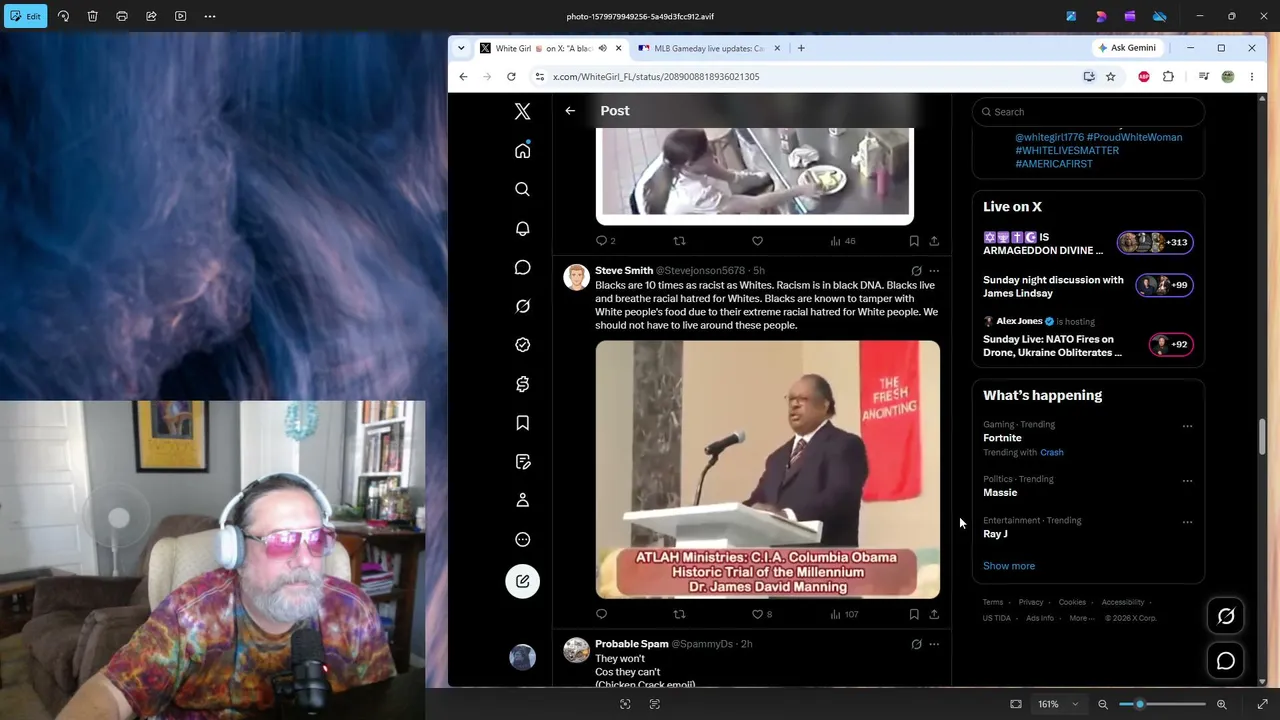
Task: Open X Notifications bell
Action: coord(522,228)
